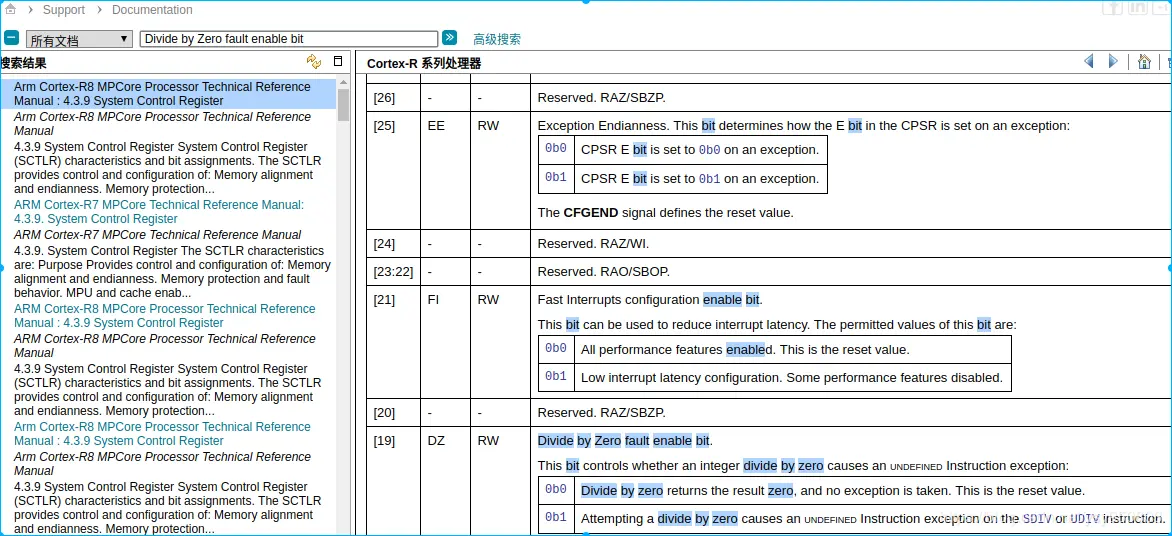Click 'Fast Interrupts configuration enable bit' text

coord(650,300)
